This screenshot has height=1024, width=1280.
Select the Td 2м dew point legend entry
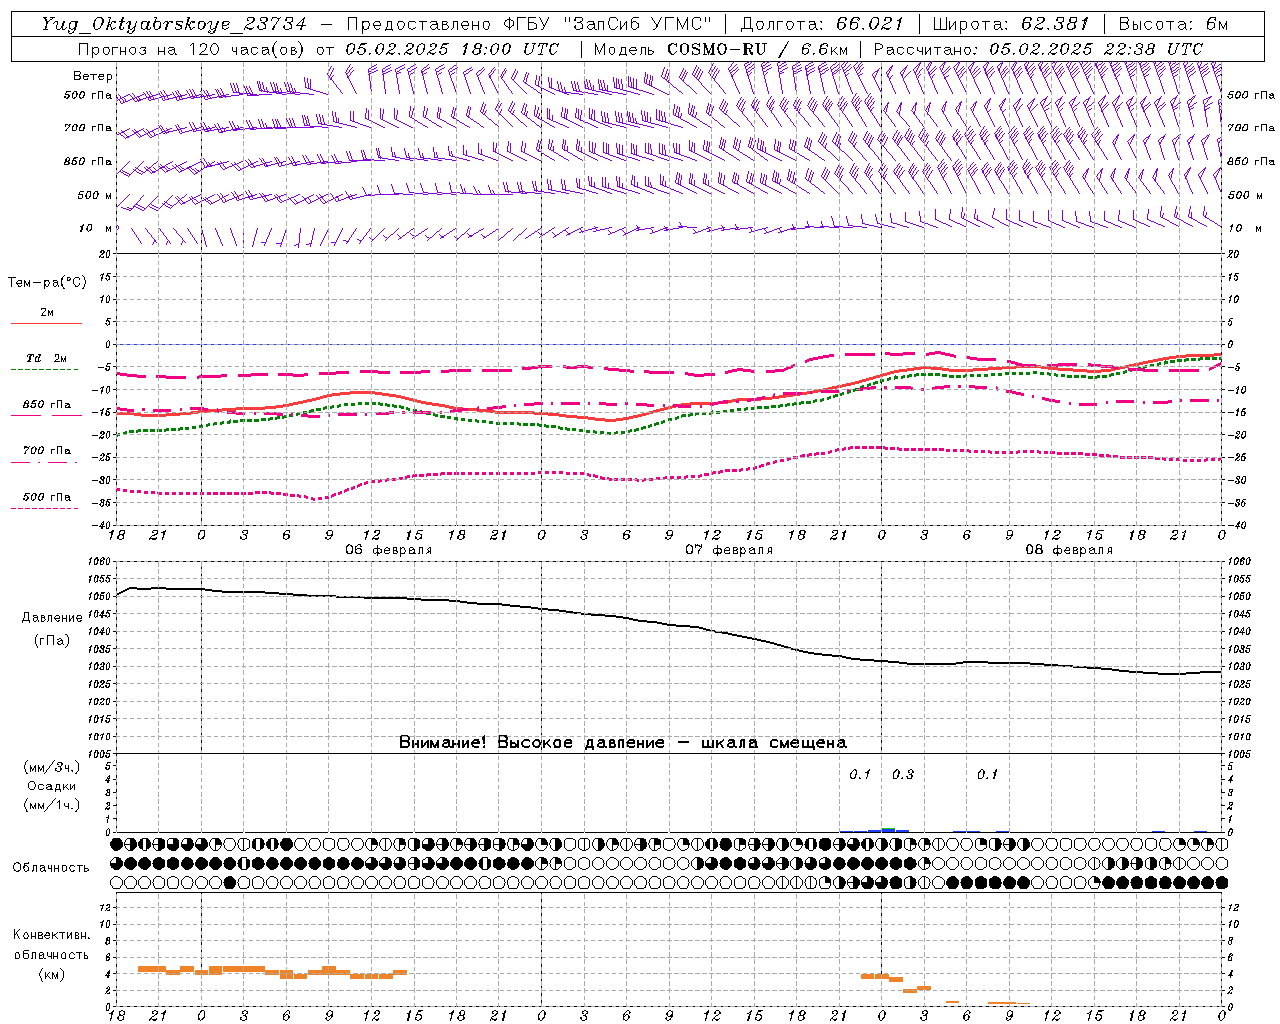click(47, 358)
